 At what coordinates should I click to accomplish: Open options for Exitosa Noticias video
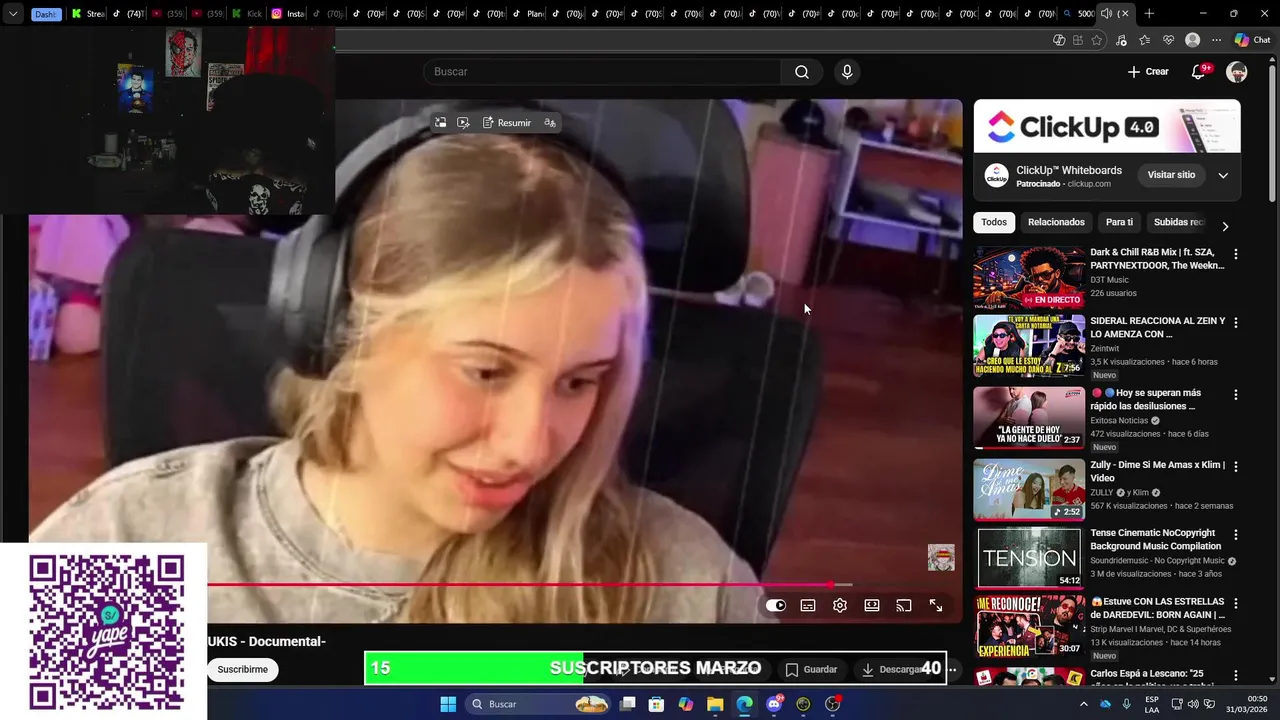pos(1236,395)
